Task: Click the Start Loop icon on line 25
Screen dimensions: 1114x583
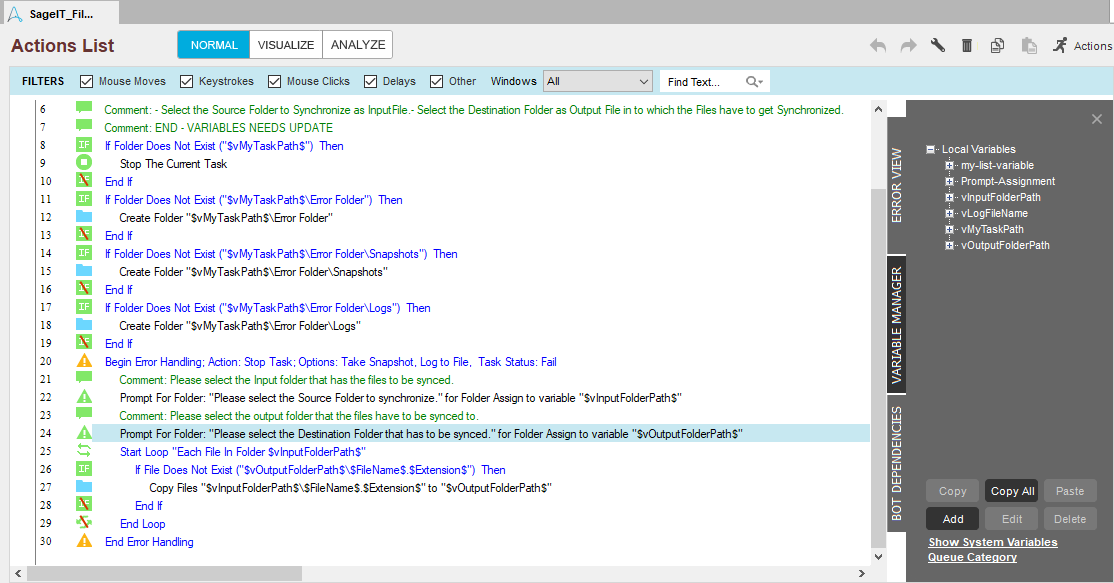Action: pyautogui.click(x=84, y=452)
